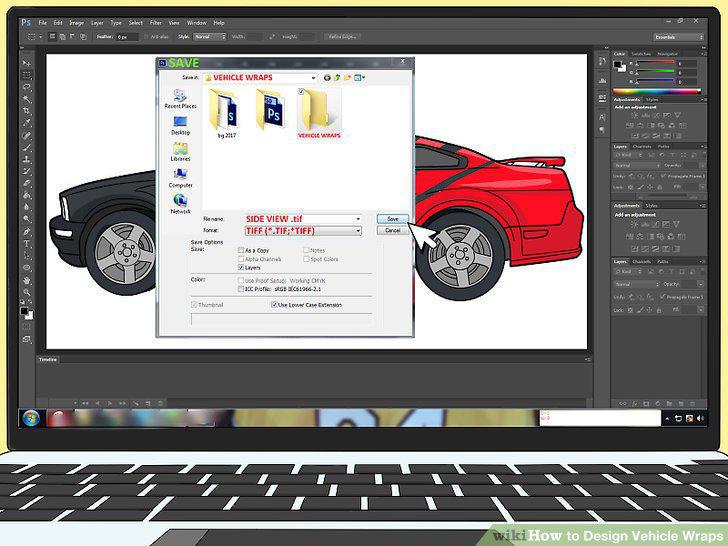Click the Feather value field
This screenshot has height=546, width=728.
(x=127, y=37)
